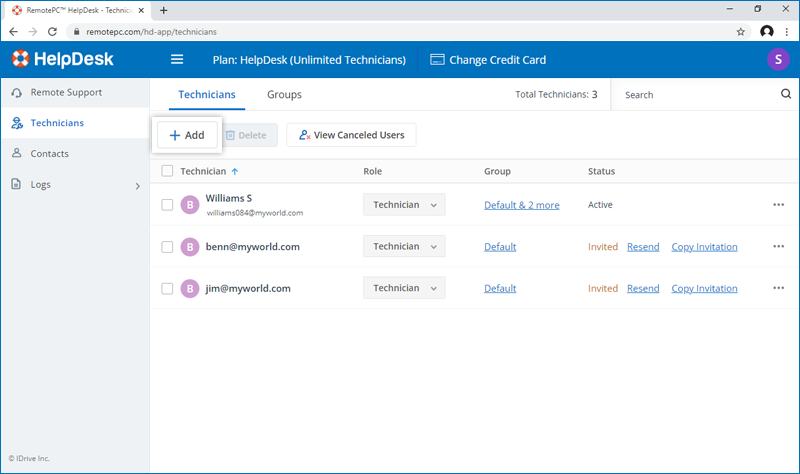Open 'Default & 2 more' group link
The height and width of the screenshot is (474, 800).
(521, 205)
